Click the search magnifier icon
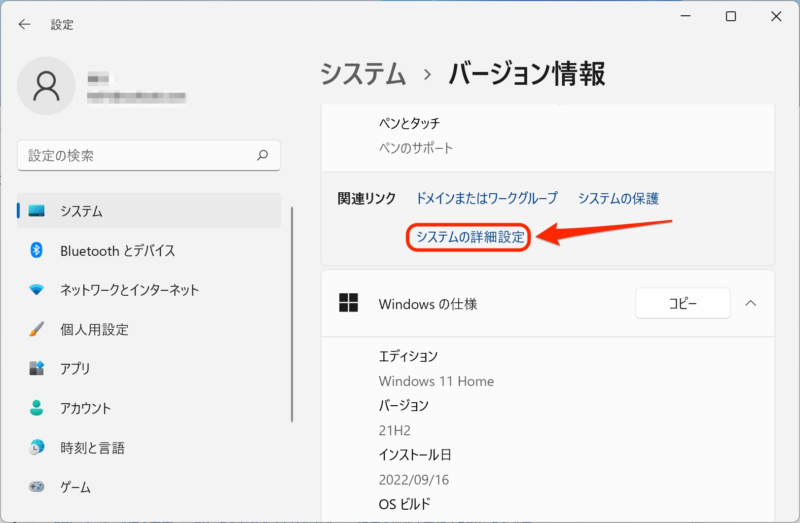The width and height of the screenshot is (800, 523). tap(263, 155)
